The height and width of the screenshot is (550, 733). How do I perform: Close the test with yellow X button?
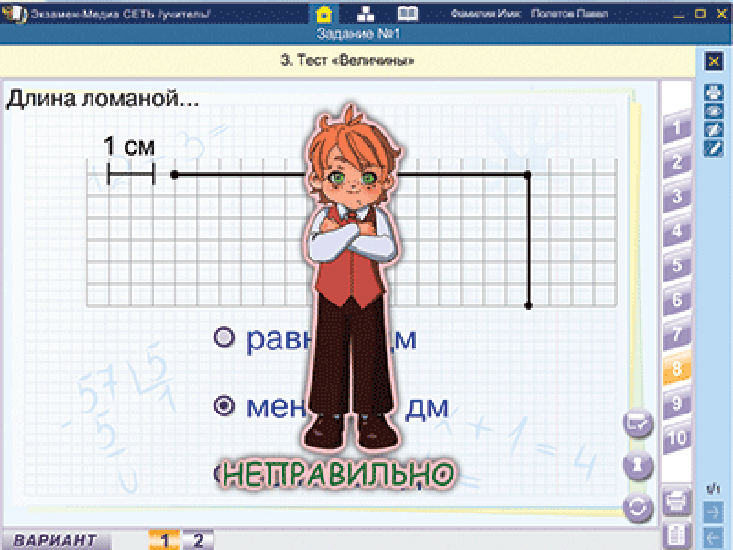tap(714, 61)
